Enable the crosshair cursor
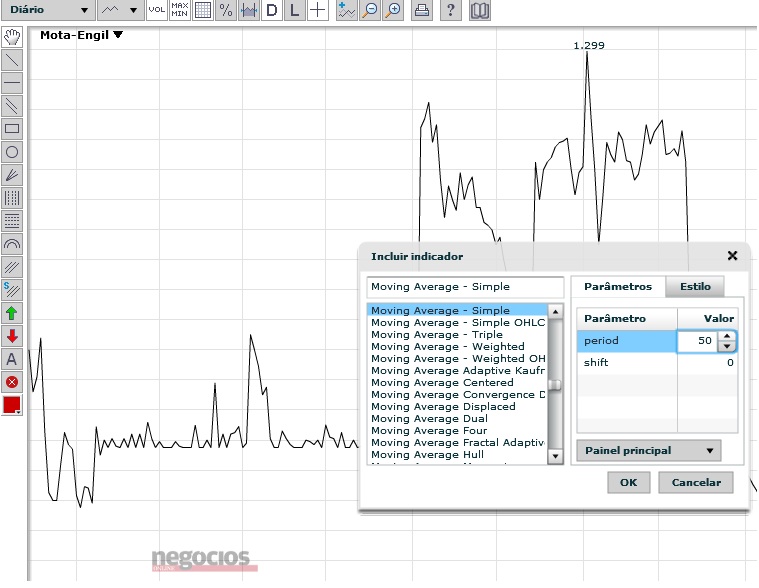 click(318, 10)
